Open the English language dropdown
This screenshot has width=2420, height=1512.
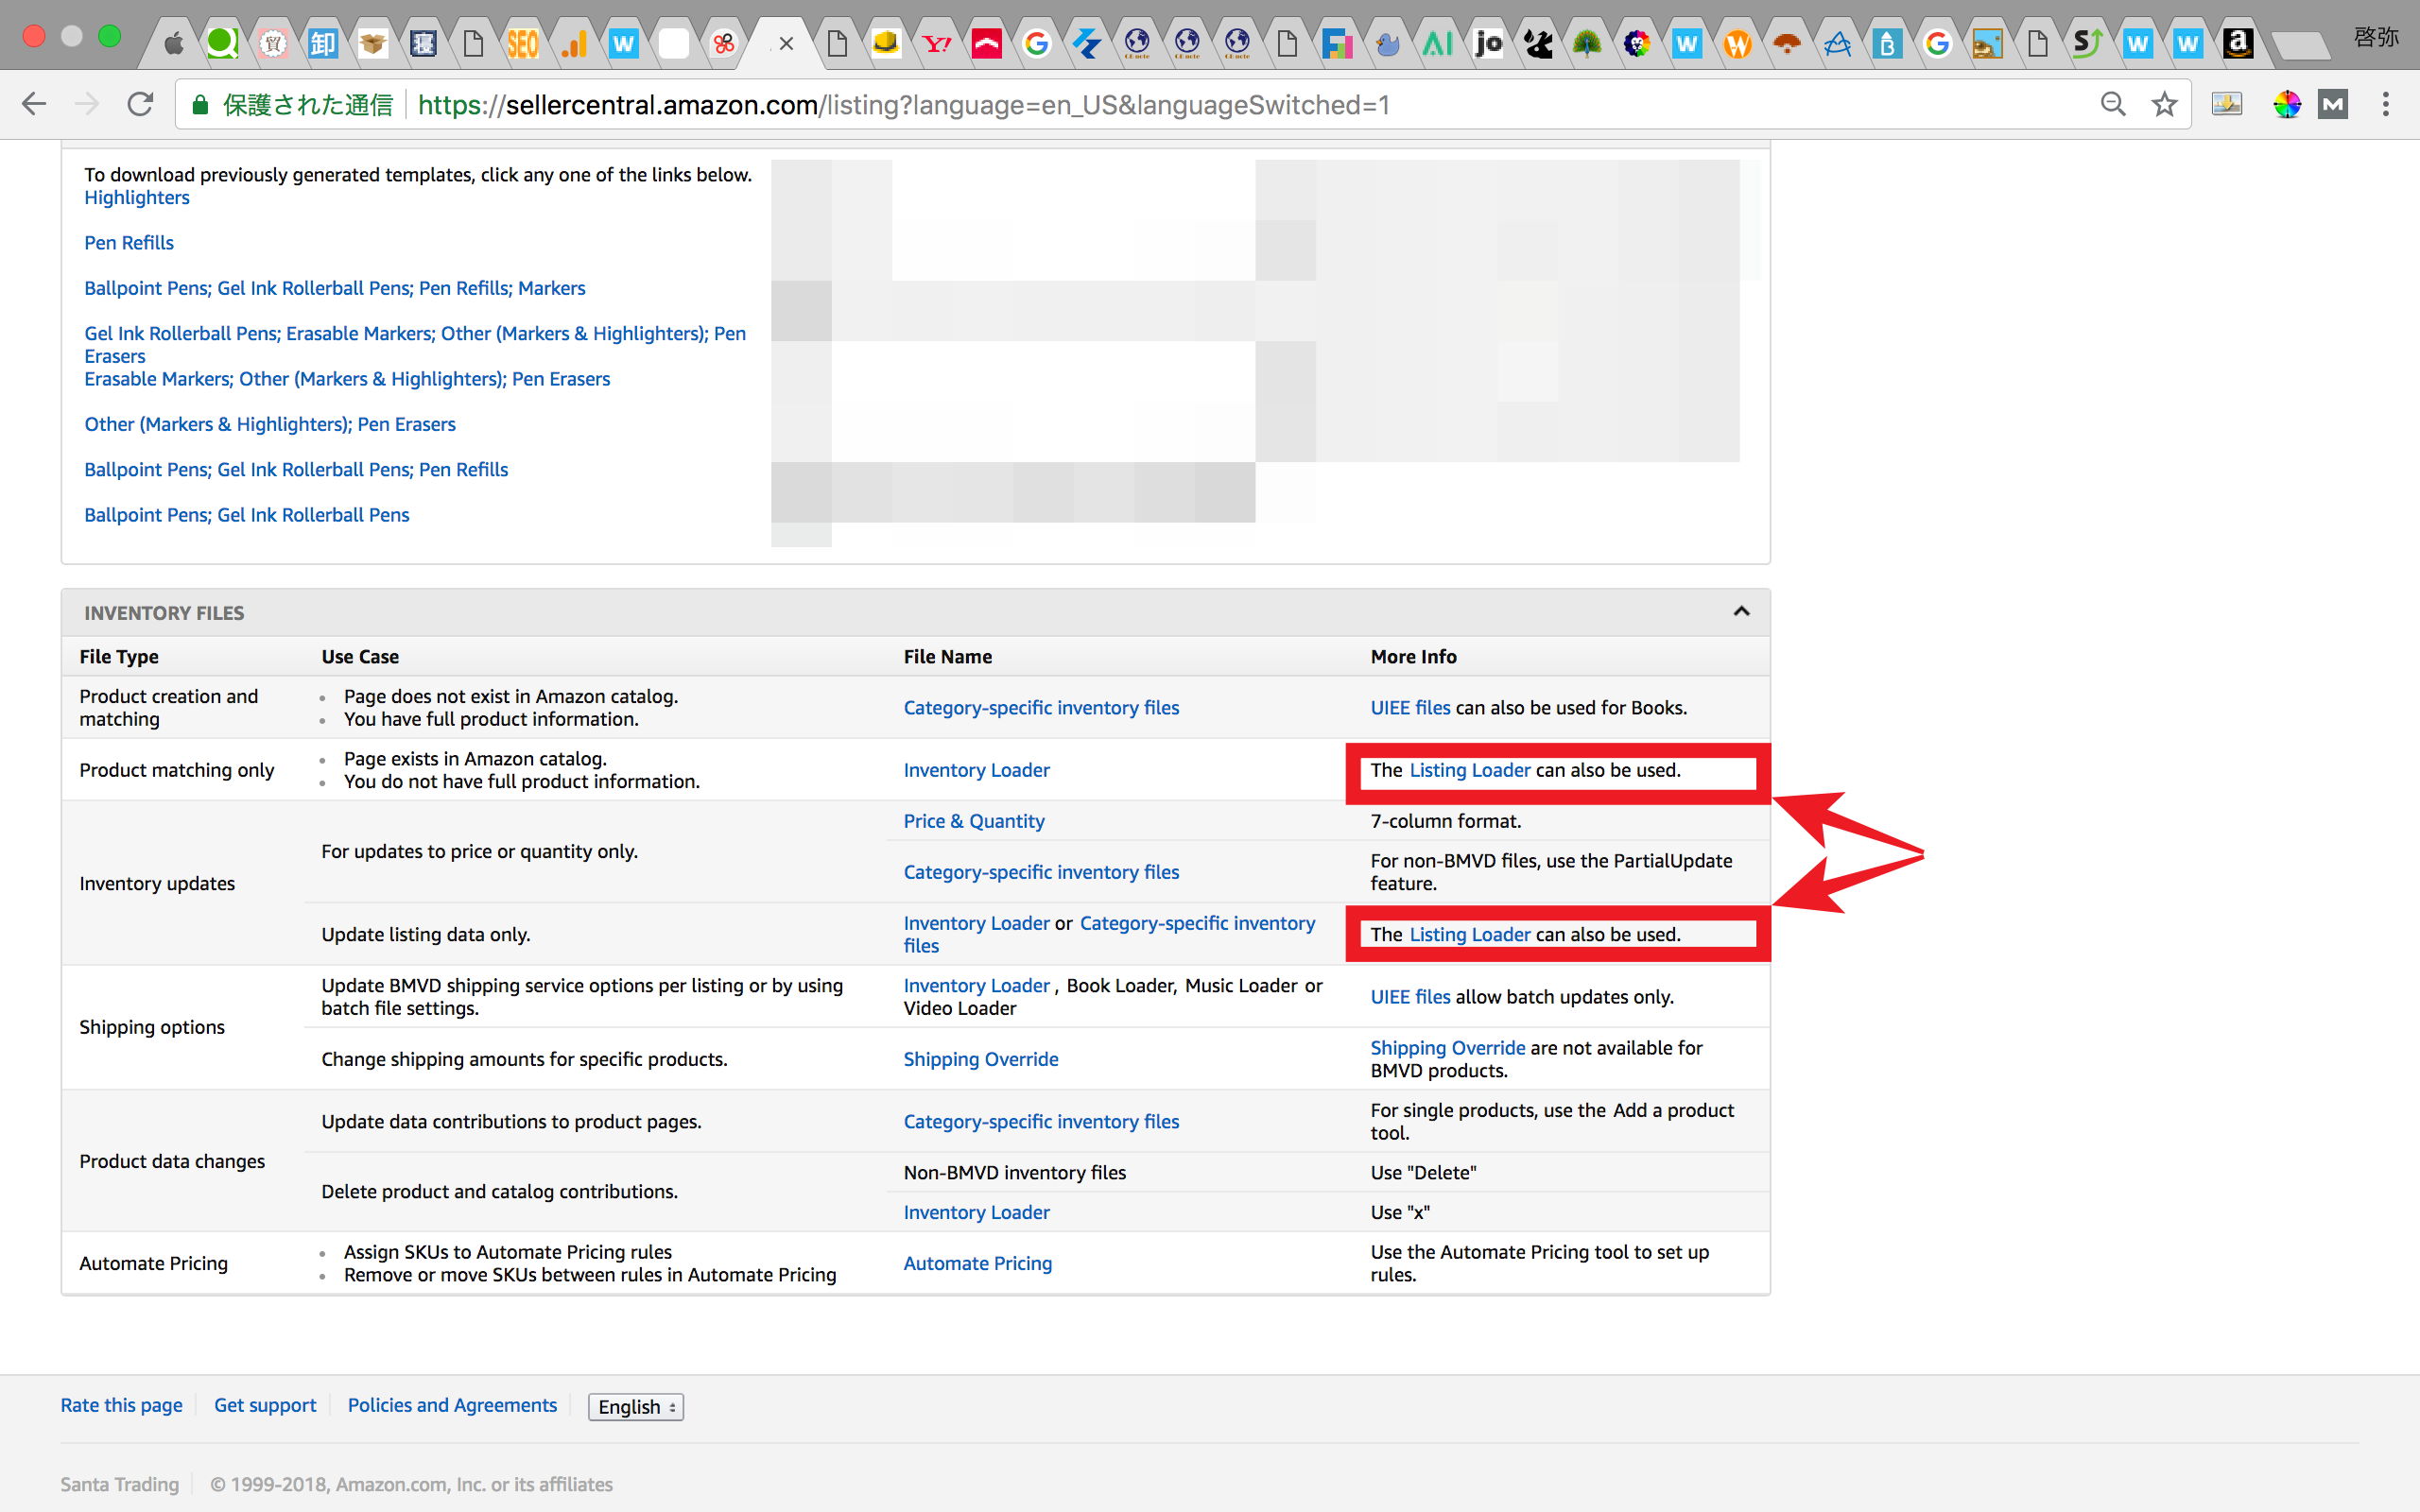point(636,1406)
